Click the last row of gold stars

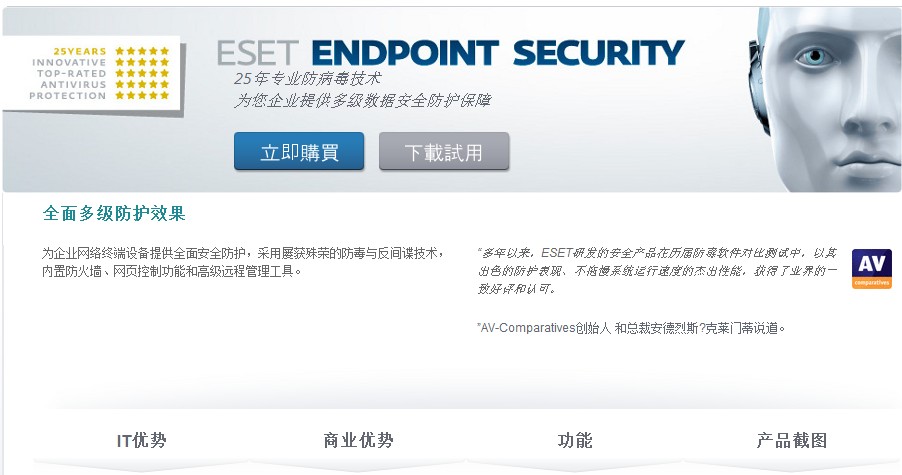click(x=142, y=95)
